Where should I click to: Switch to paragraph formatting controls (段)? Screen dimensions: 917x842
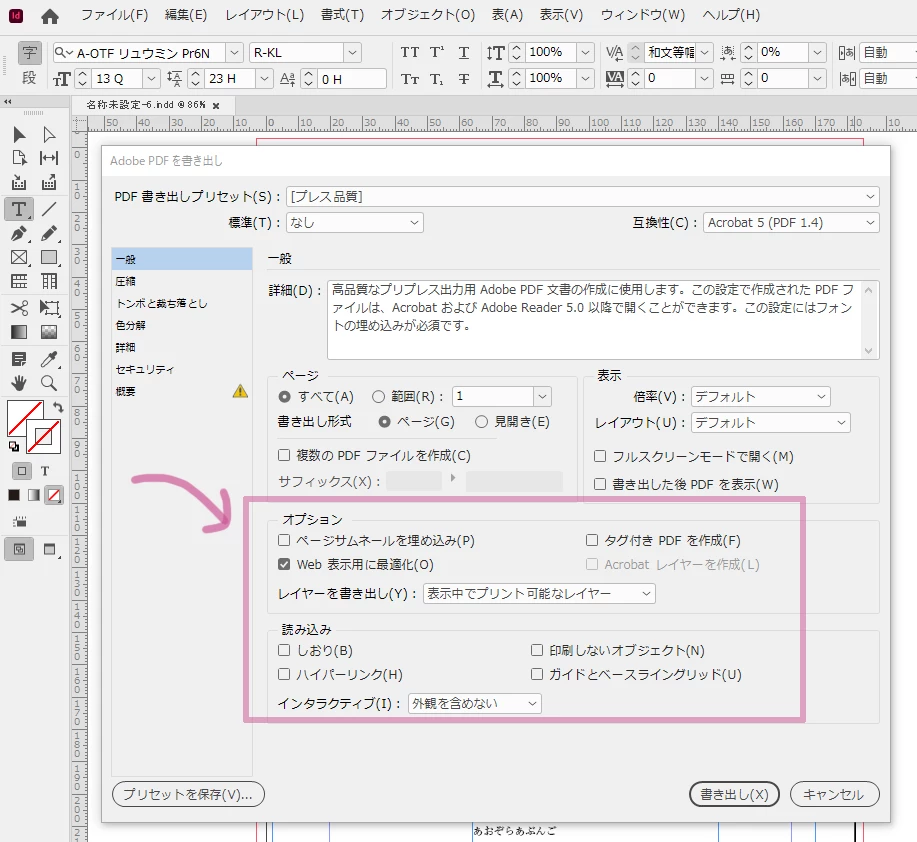pyautogui.click(x=29, y=78)
